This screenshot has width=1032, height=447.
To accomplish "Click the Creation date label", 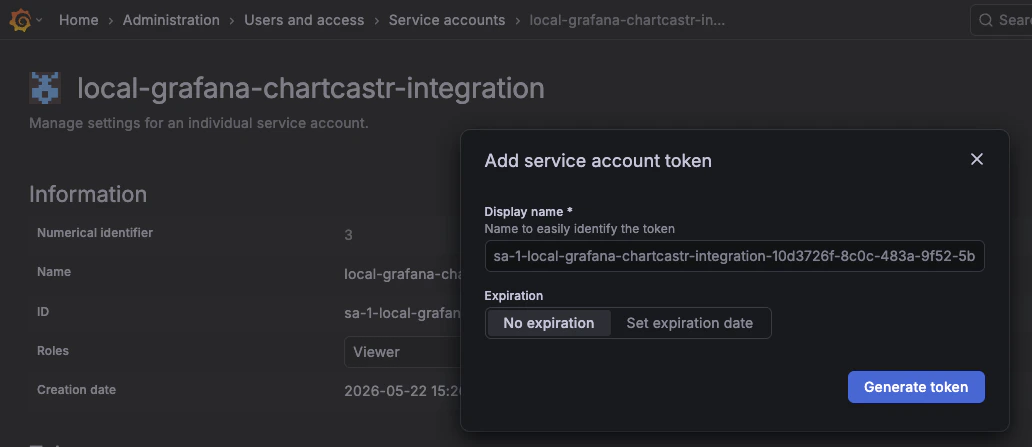I will point(76,390).
